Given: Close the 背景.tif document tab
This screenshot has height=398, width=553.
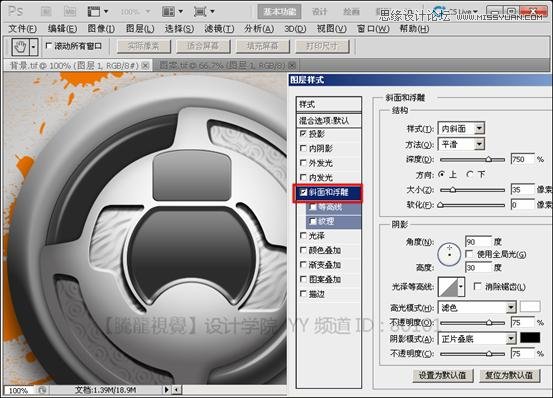Looking at the screenshot, I should point(145,66).
